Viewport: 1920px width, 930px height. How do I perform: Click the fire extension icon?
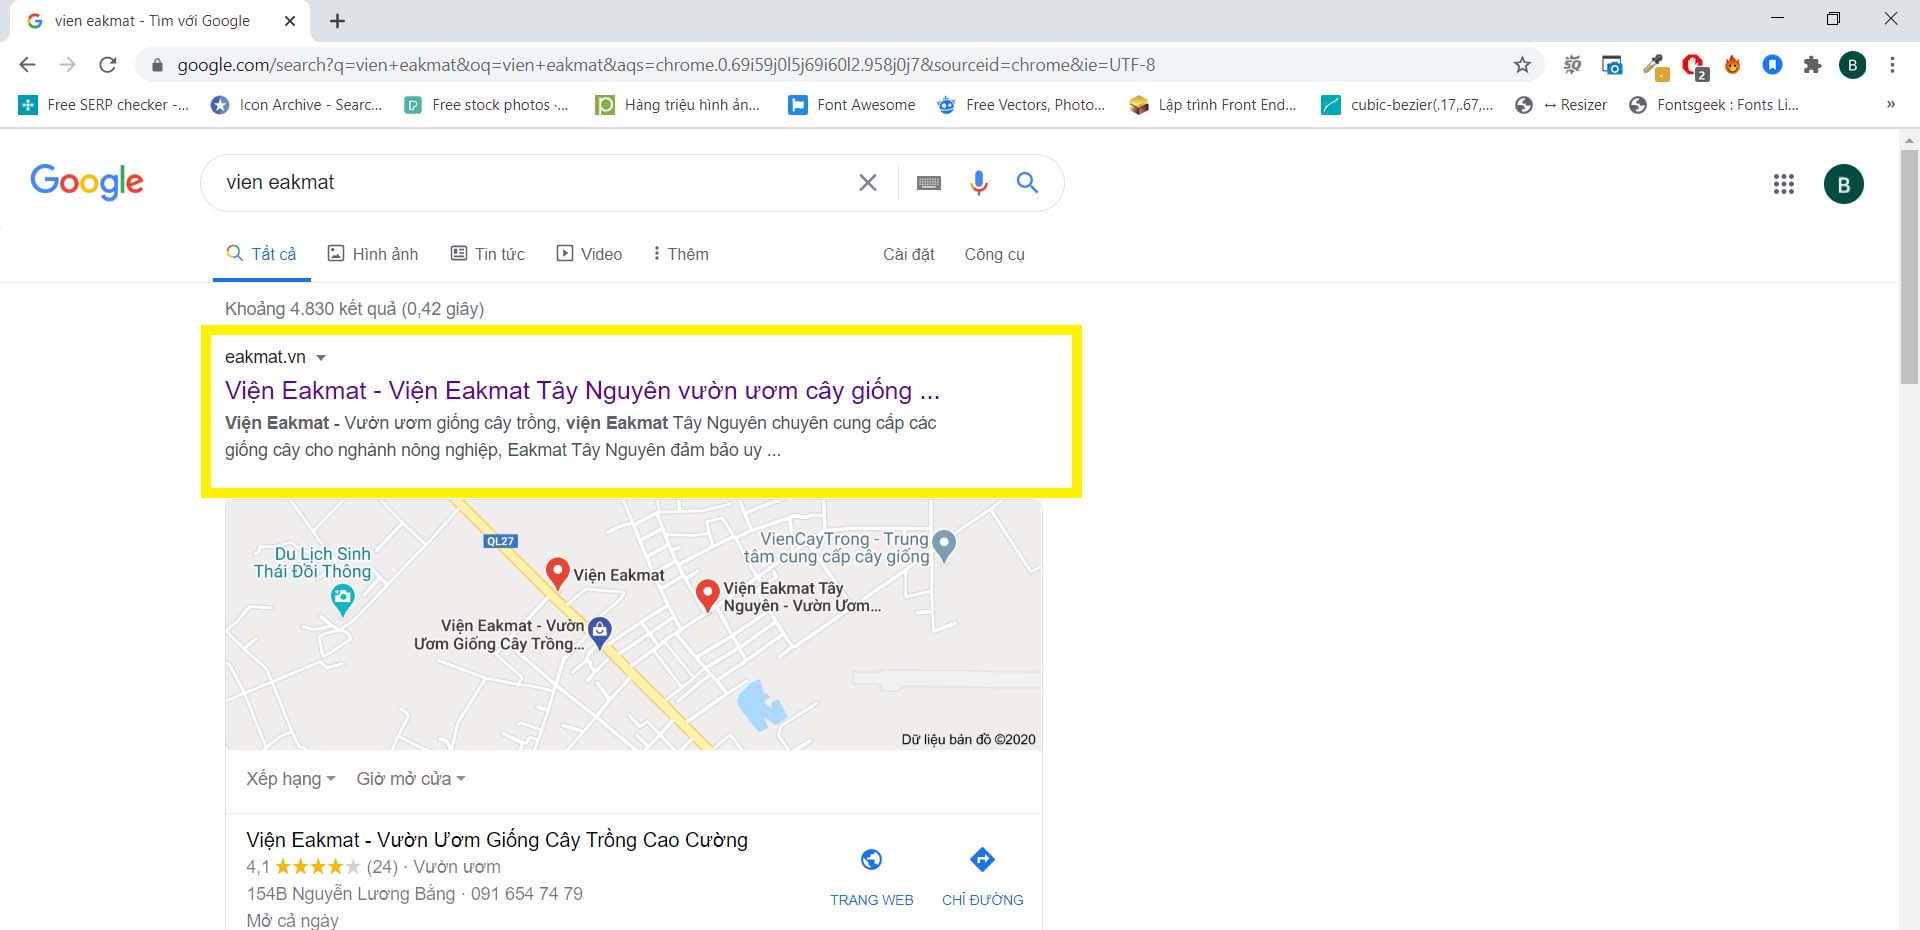1732,65
